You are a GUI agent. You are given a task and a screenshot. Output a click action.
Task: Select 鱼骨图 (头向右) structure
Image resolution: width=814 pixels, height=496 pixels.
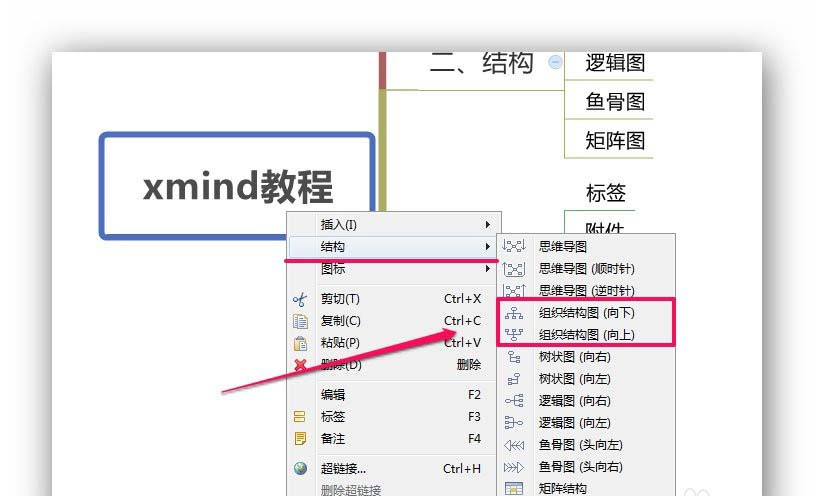pyautogui.click(x=587, y=466)
